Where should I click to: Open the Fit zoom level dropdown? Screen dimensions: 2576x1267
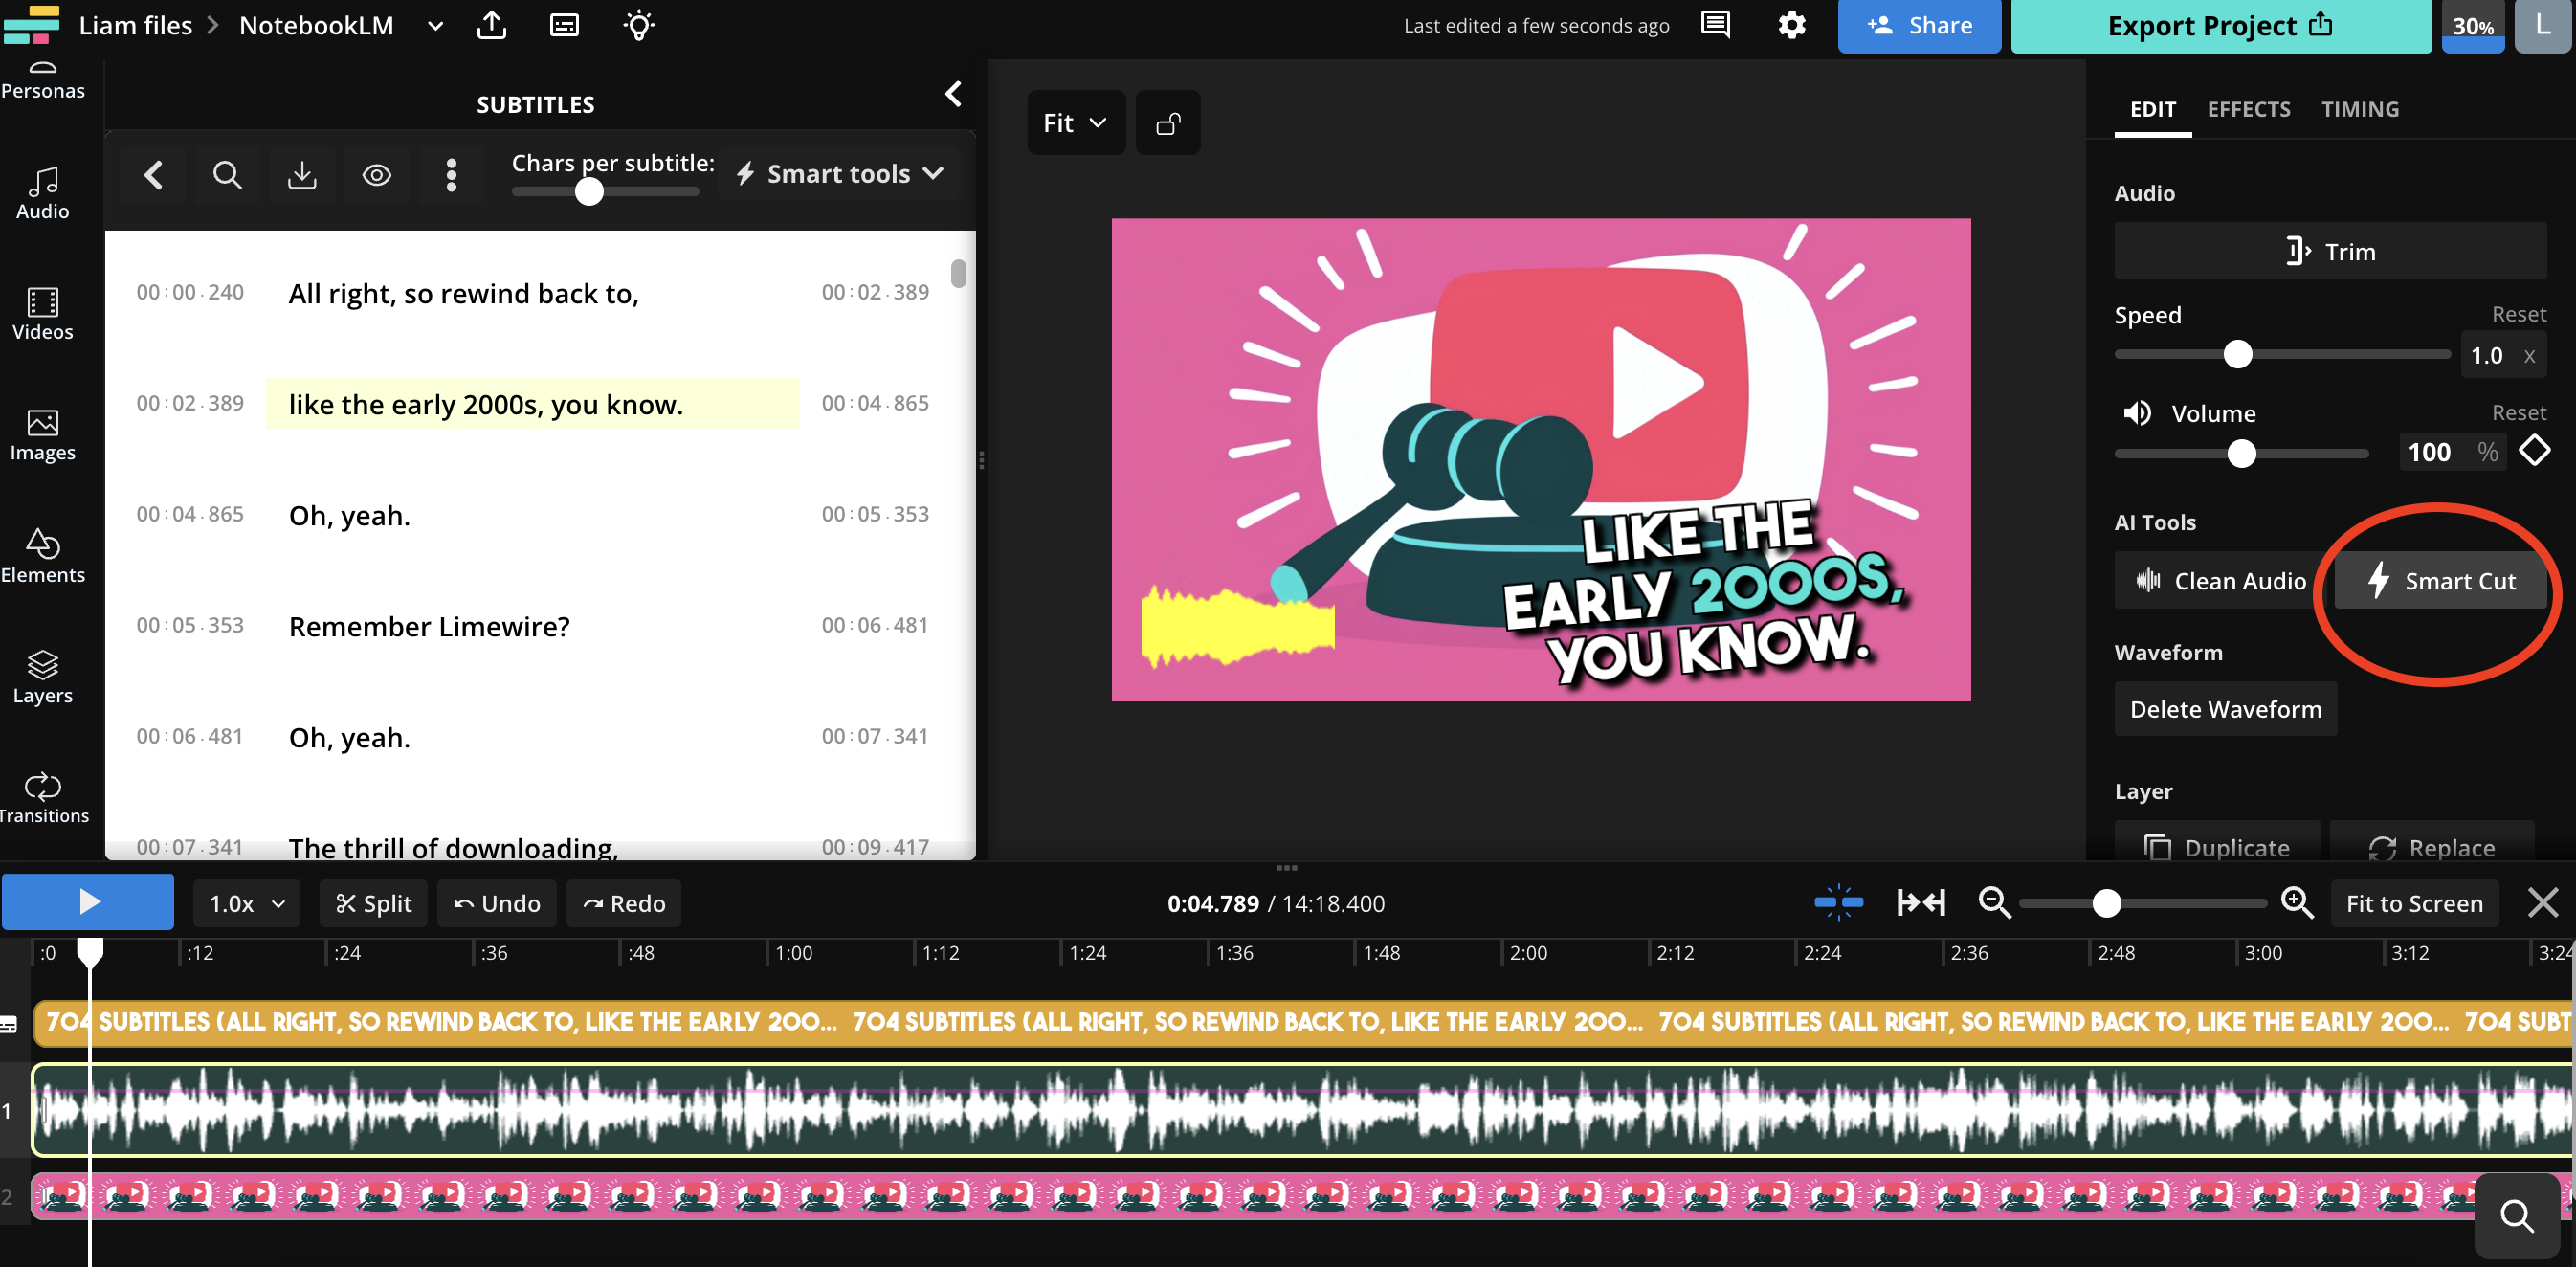(x=1075, y=122)
